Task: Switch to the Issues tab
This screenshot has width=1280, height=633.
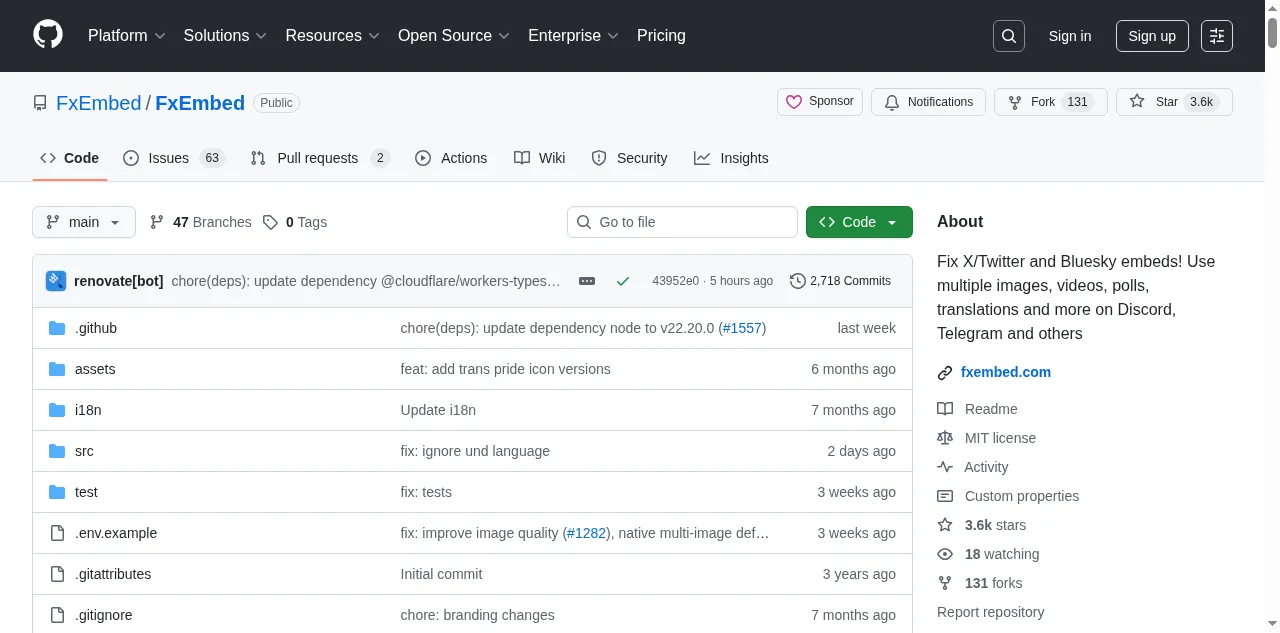Action: click(173, 158)
